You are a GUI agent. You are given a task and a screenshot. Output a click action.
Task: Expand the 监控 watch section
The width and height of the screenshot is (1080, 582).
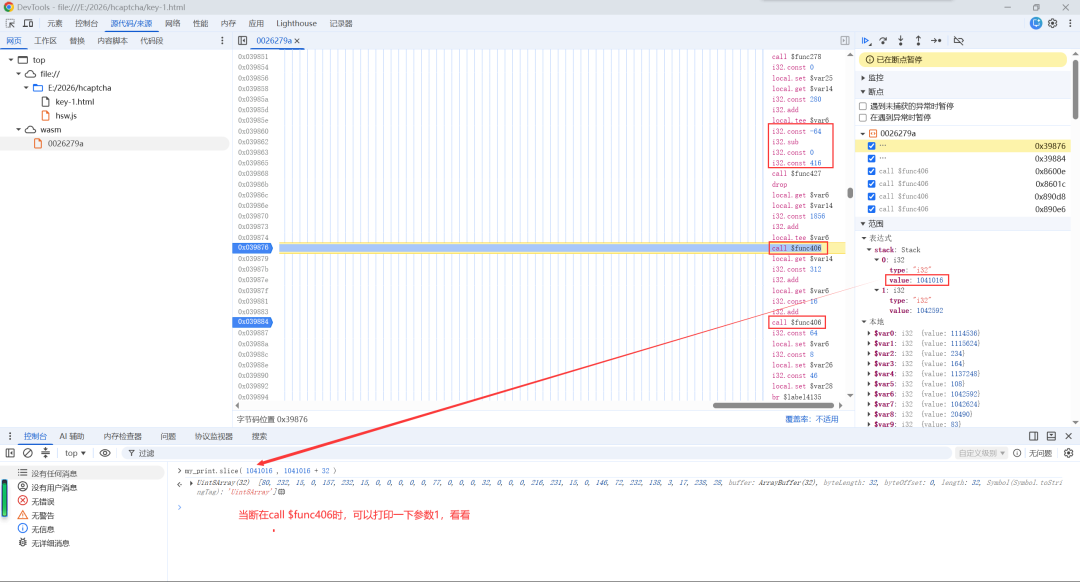863,78
